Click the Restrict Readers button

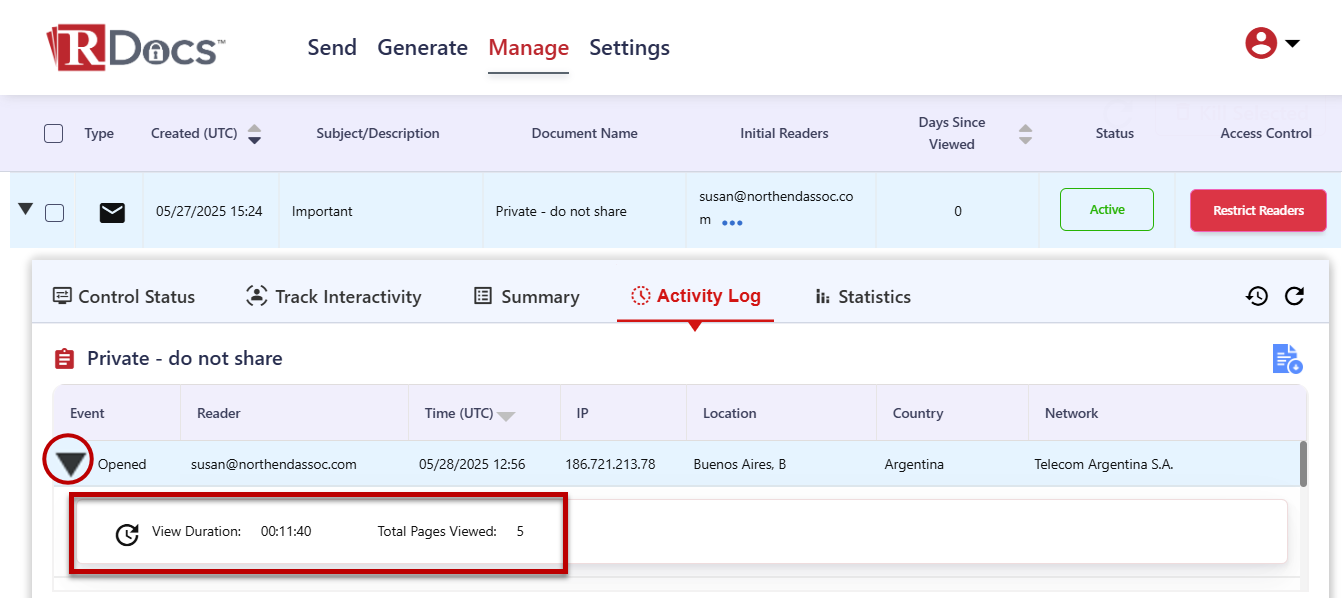click(x=1258, y=211)
